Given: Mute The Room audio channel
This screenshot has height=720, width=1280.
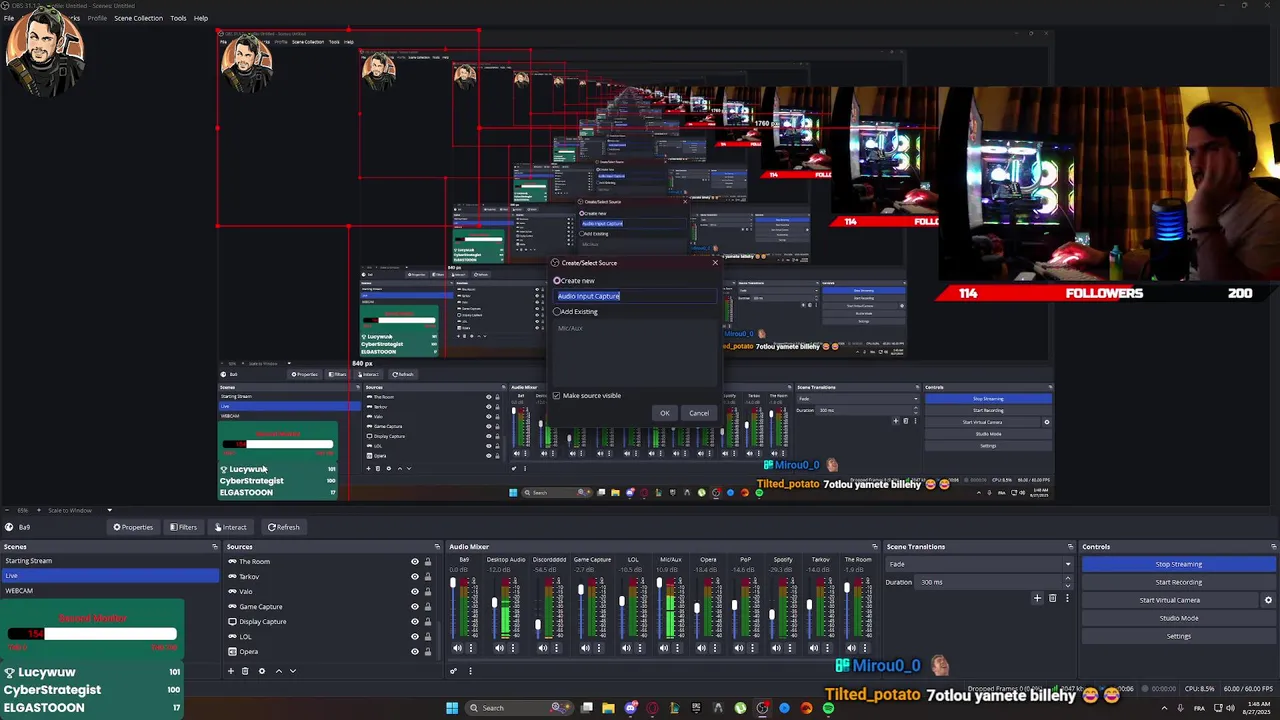Looking at the screenshot, I should point(851,648).
